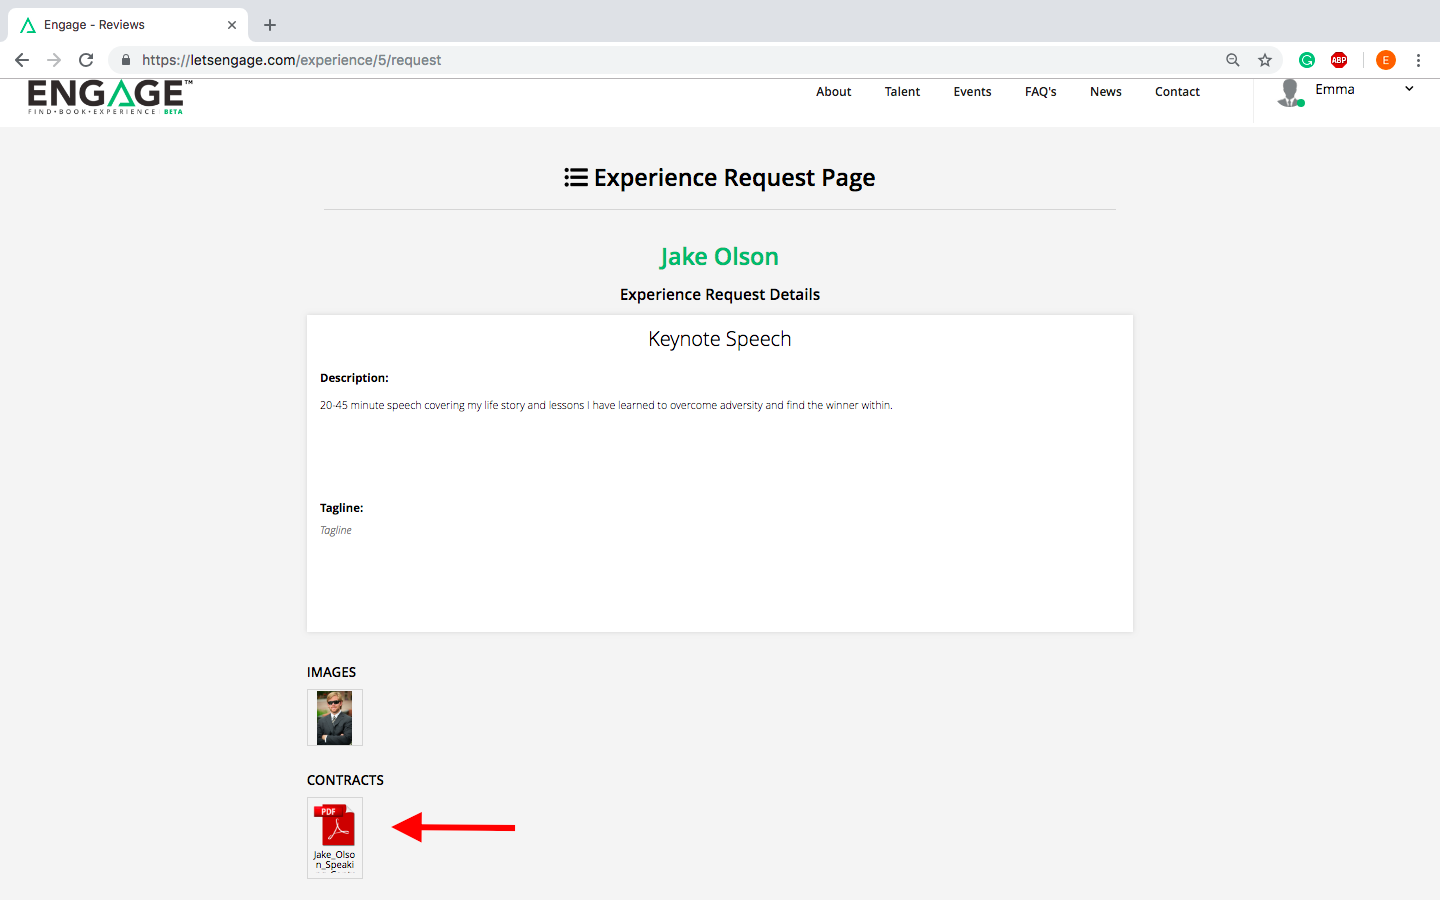The image size is (1440, 900).
Task: Click the zoom magnifier icon in address bar
Action: [1233, 60]
